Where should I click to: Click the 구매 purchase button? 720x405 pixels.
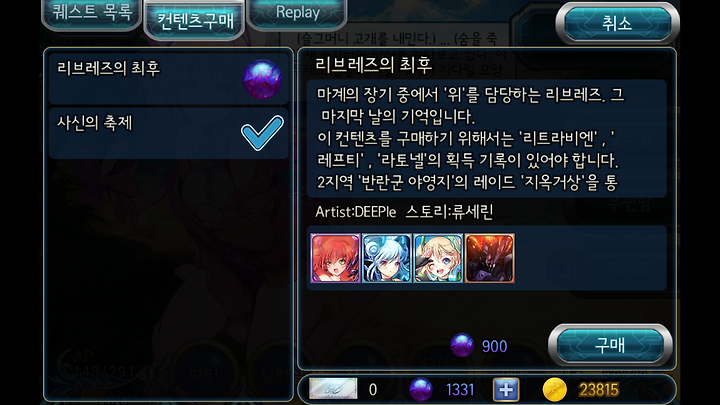click(x=610, y=345)
